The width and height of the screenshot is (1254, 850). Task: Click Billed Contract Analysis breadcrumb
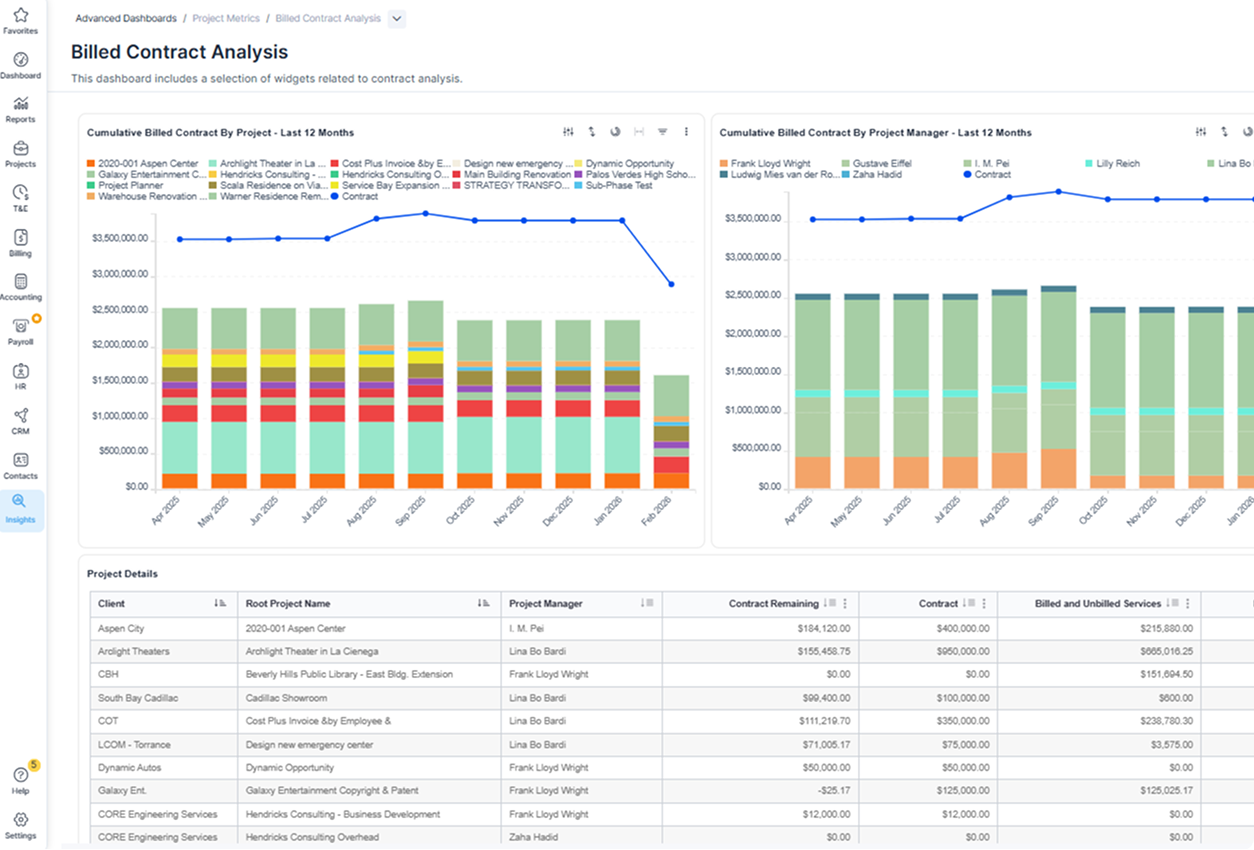tap(328, 18)
